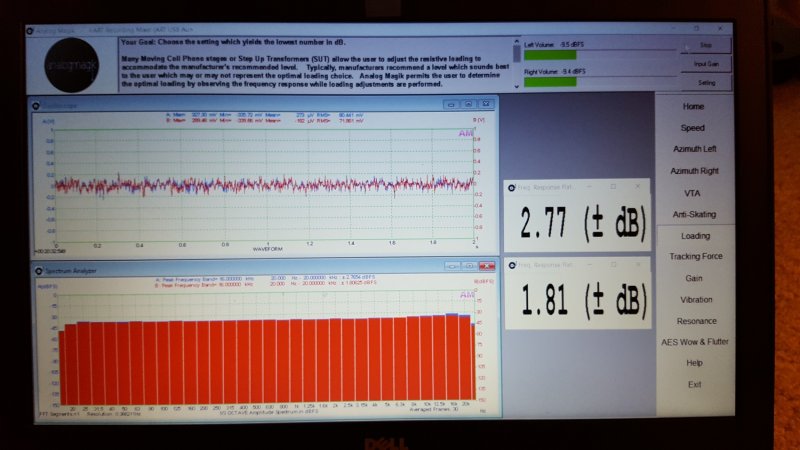Open the VTA test
Viewport: 800px width, 450px height.
pos(692,193)
